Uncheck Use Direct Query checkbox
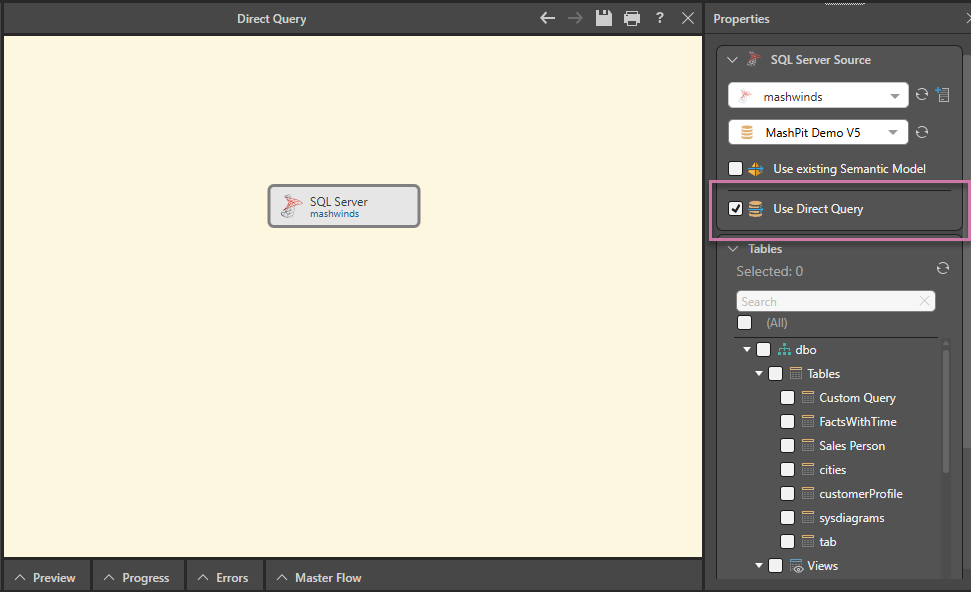The width and height of the screenshot is (971, 592). 736,209
